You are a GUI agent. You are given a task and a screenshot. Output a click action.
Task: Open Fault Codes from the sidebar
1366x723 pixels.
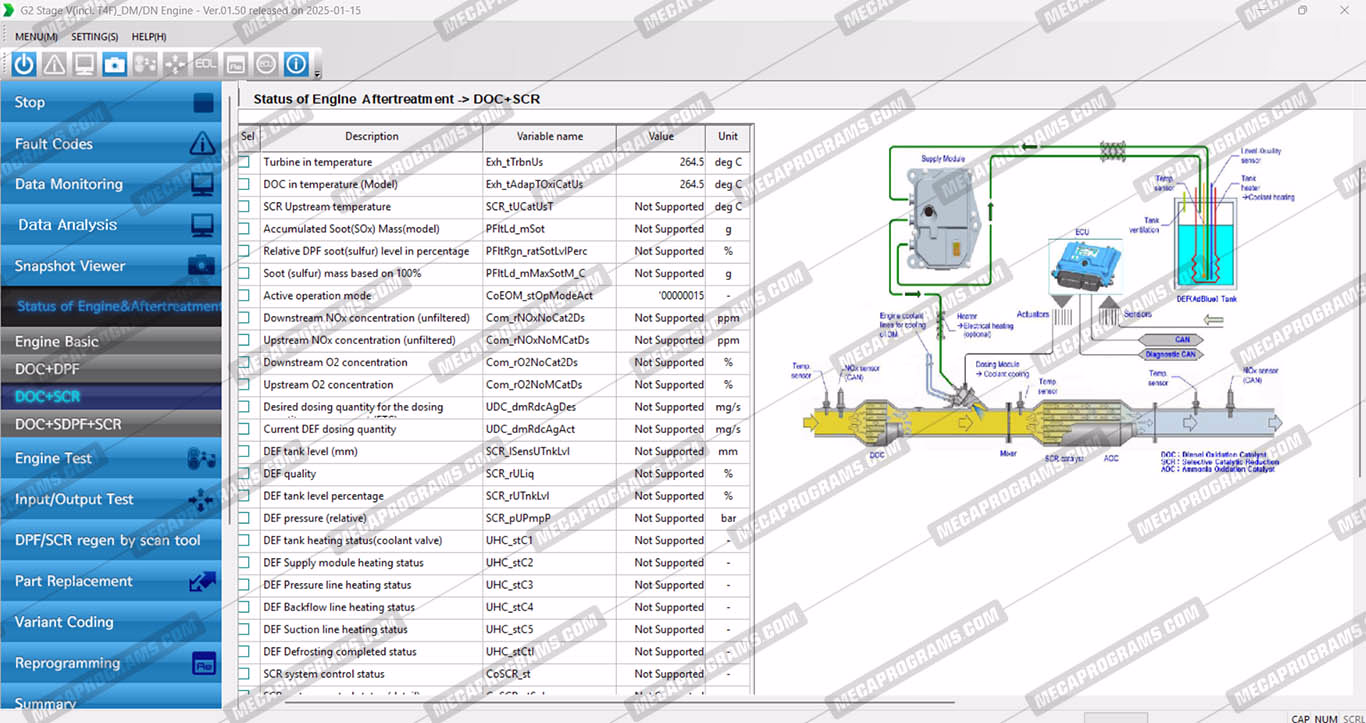click(110, 144)
